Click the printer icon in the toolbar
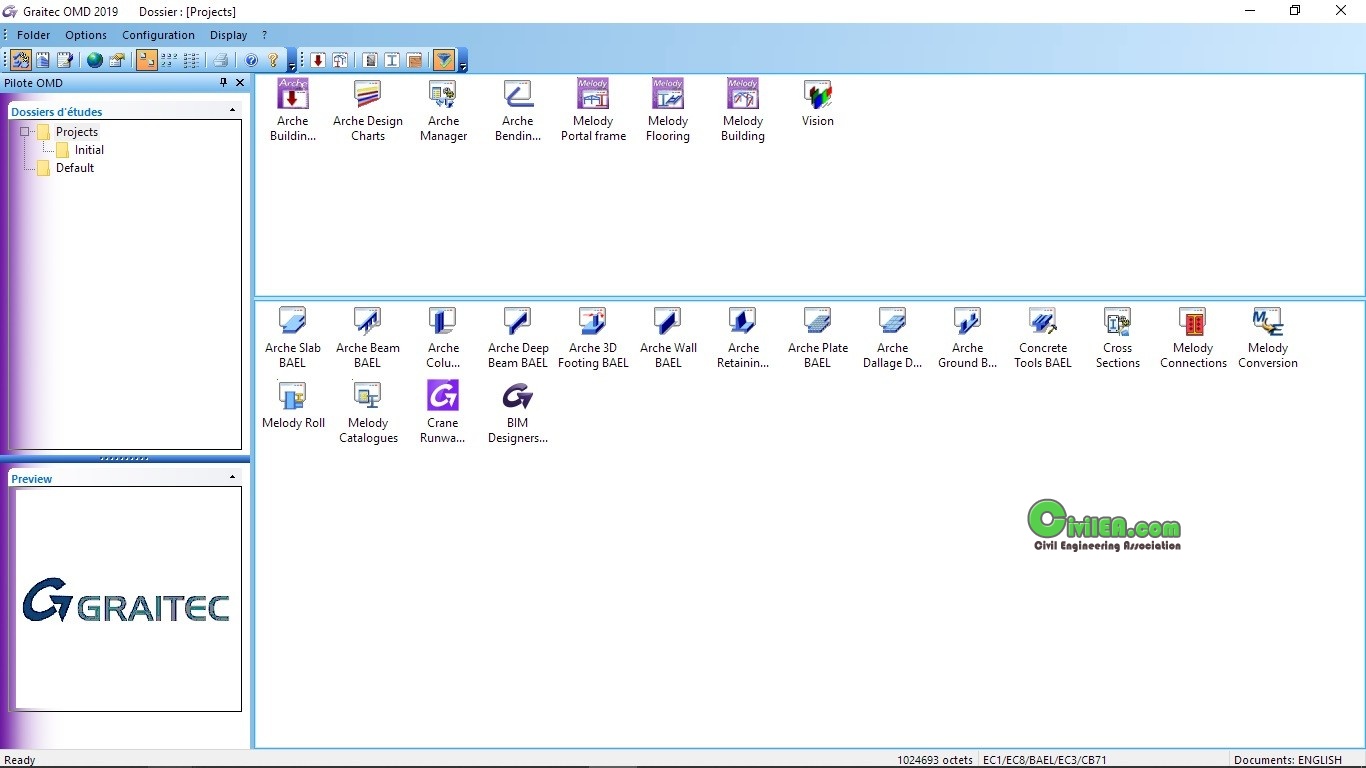Image resolution: width=1366 pixels, height=768 pixels. tap(221, 60)
